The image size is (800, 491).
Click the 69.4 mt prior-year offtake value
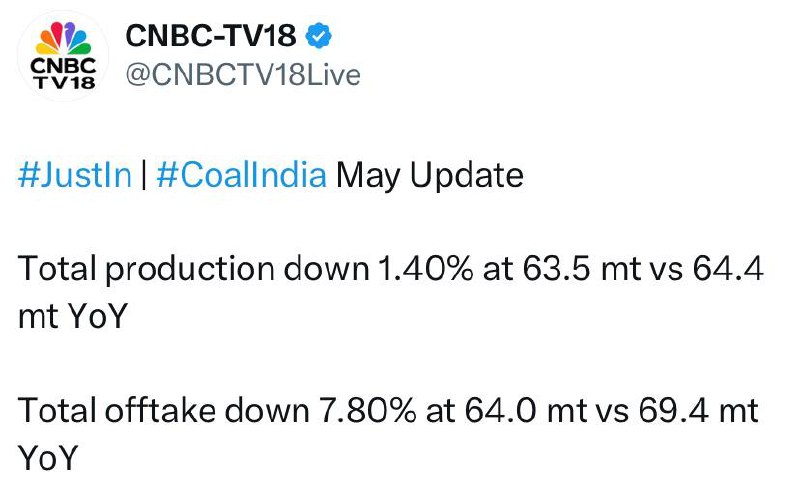[x=698, y=410]
